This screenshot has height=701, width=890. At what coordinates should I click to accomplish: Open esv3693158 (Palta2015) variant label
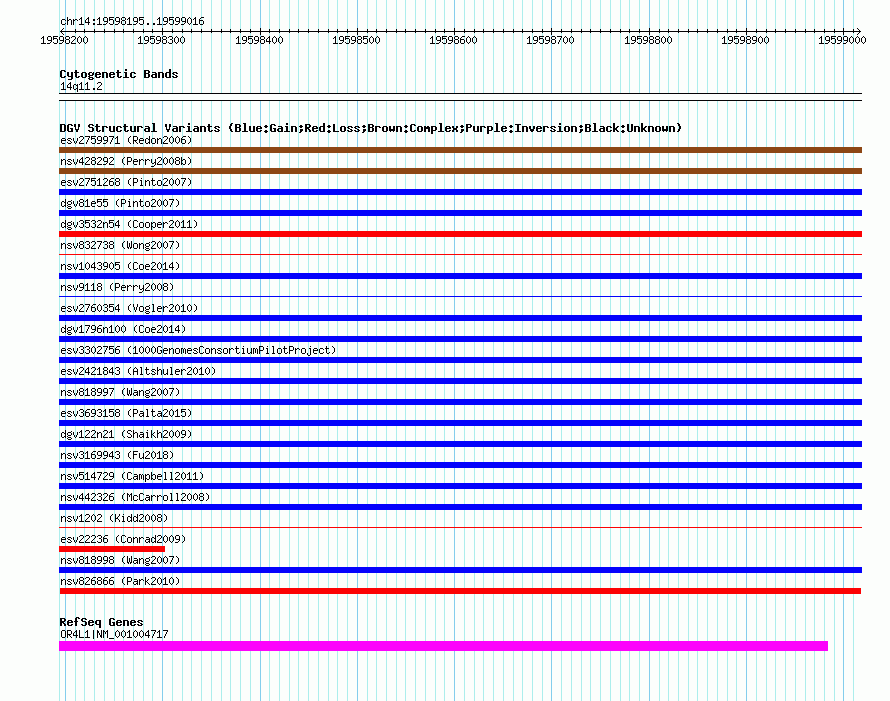coord(126,413)
